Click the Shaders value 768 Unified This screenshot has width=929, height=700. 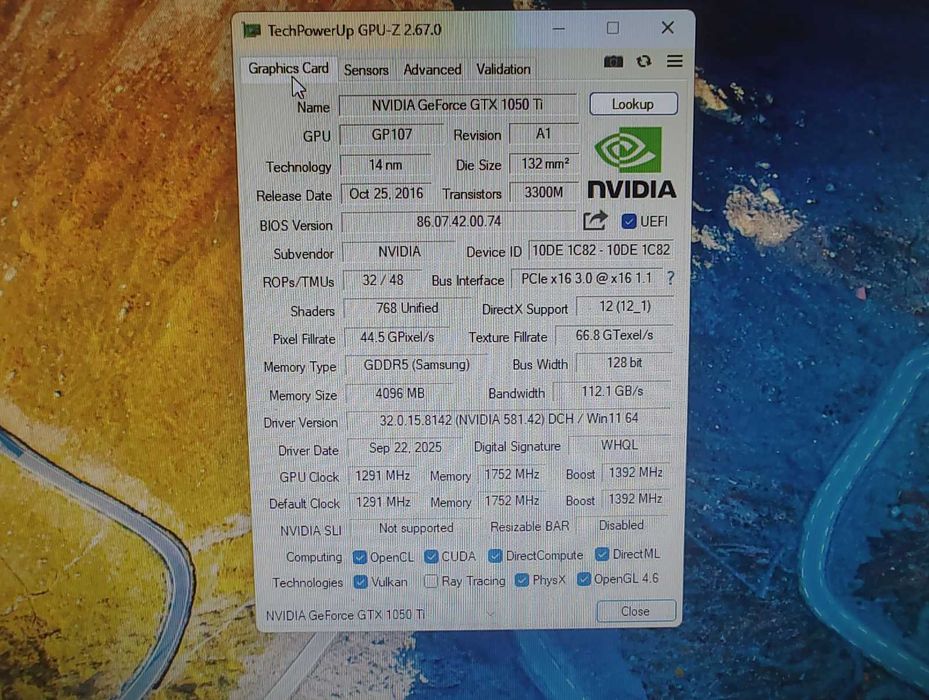click(x=407, y=308)
